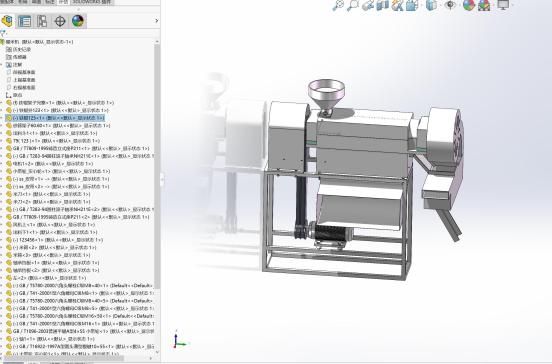
Task: Go back to the Previous View
Action: (x=368, y=5)
